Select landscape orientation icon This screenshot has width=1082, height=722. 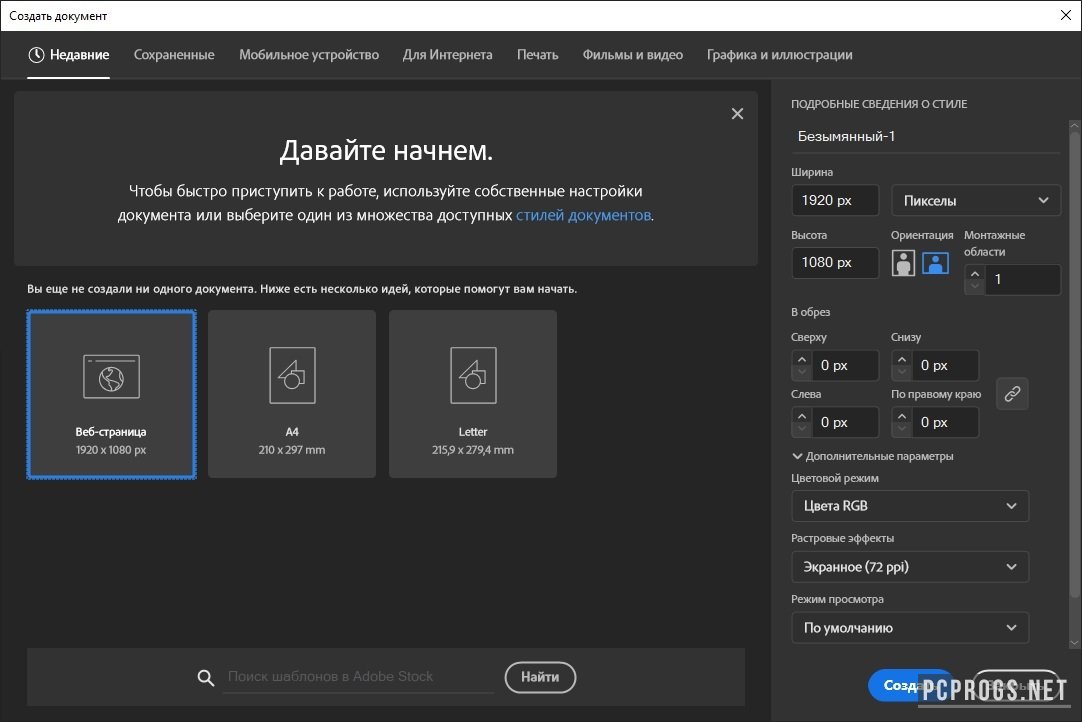click(x=936, y=263)
